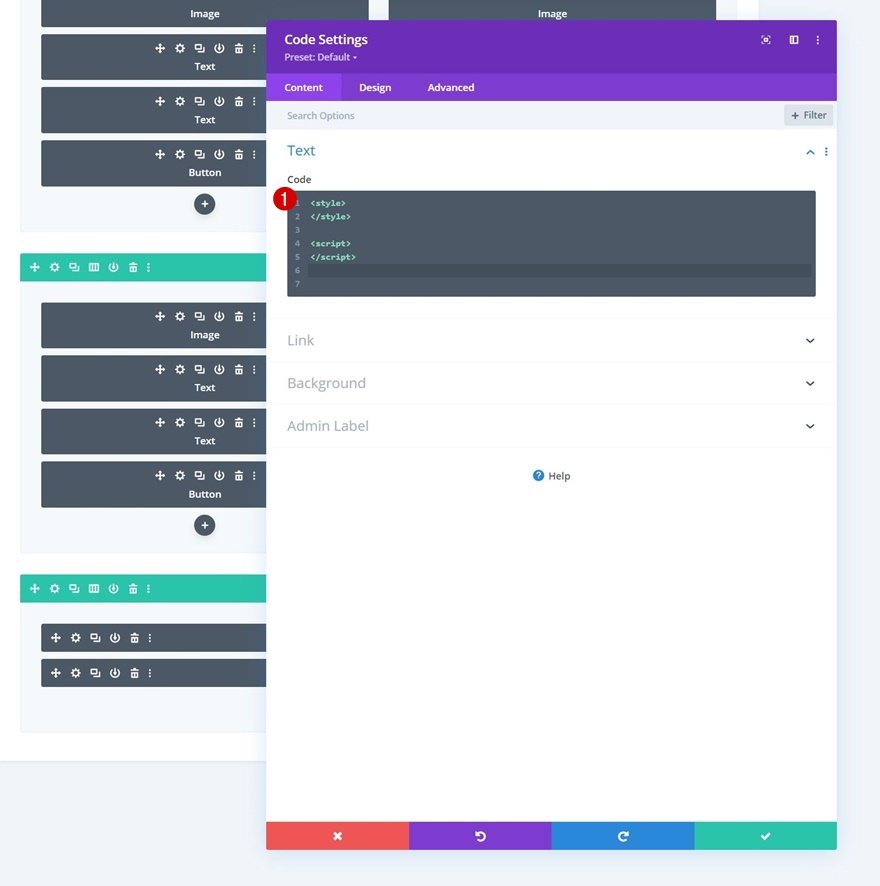Delete the Image module using its trash icon

(x=239, y=317)
